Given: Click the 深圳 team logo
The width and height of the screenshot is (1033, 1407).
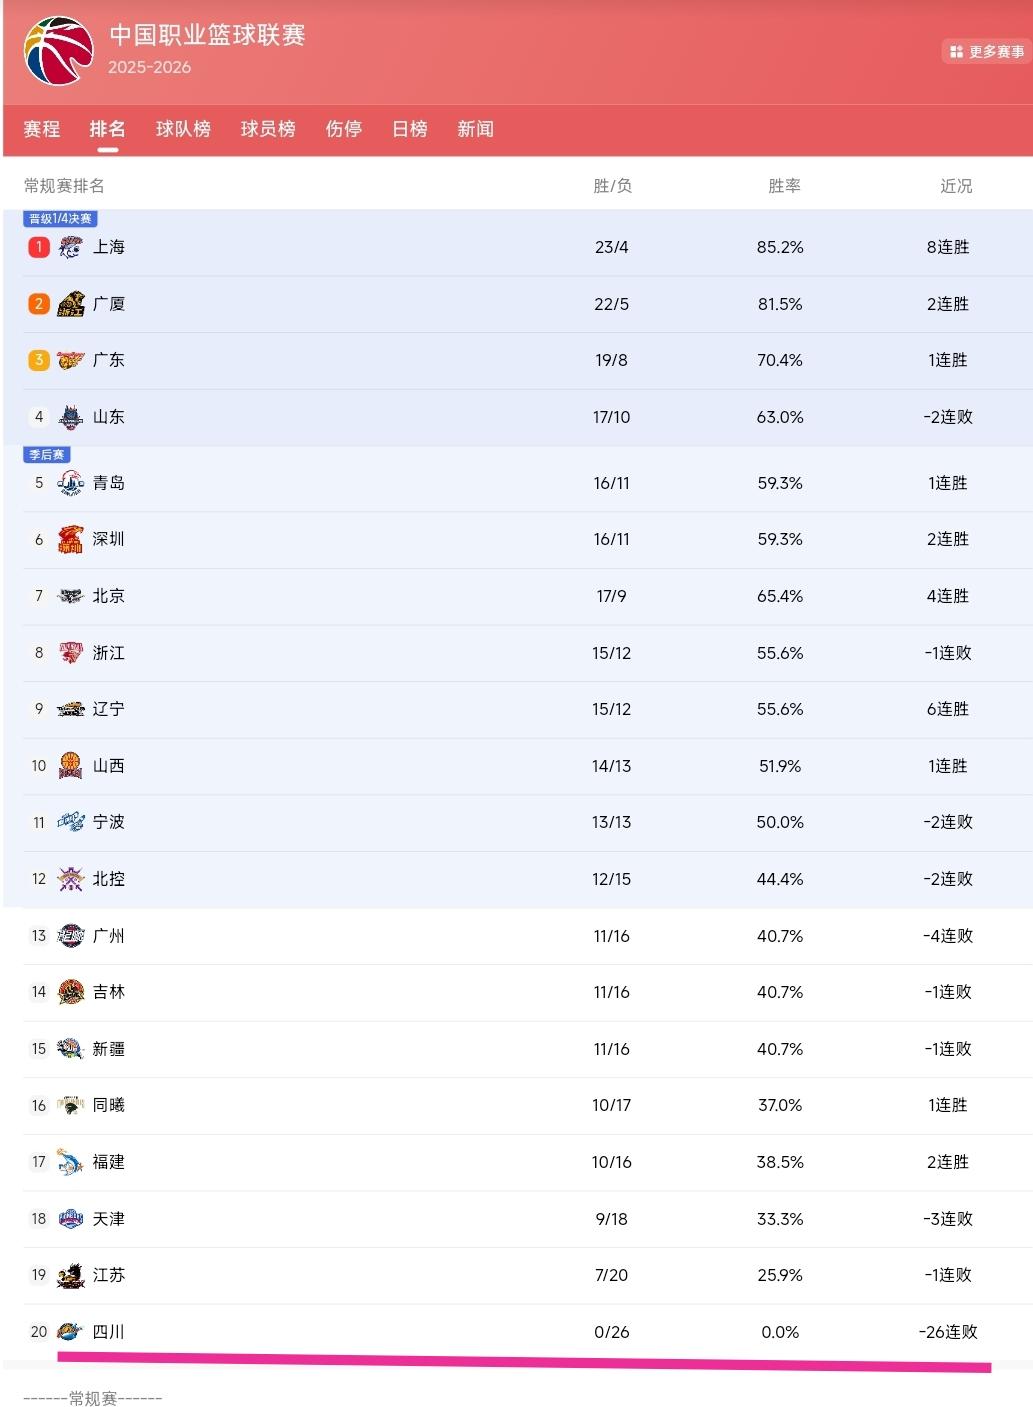Looking at the screenshot, I should 70,539.
